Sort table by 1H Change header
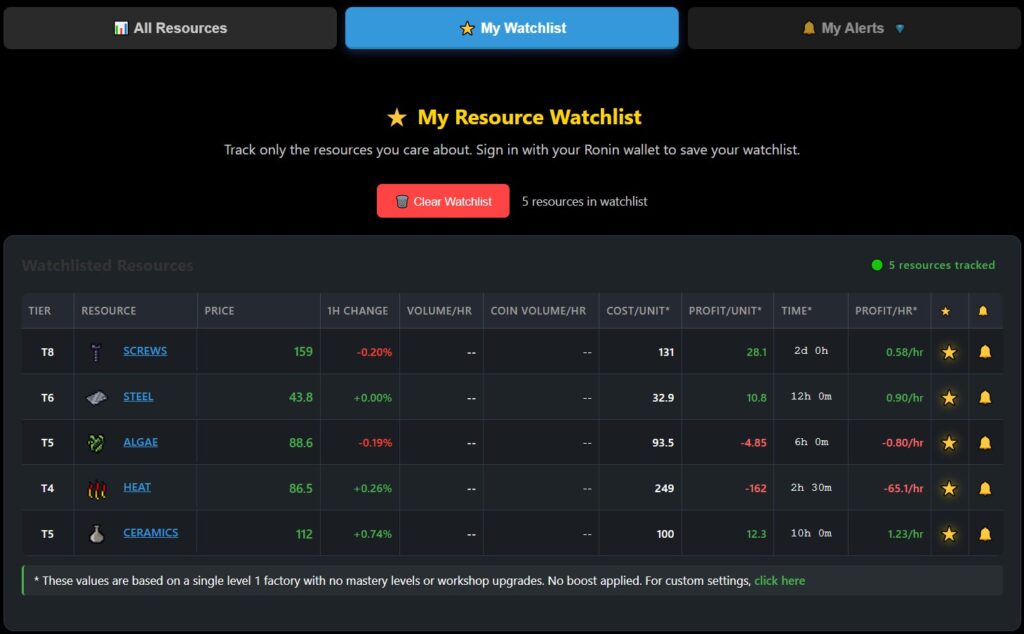Screen dimensions: 1024x634 point(357,311)
